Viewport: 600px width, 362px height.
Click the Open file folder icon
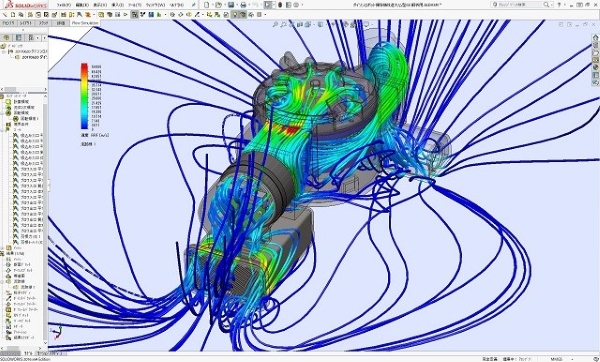pyautogui.click(x=218, y=5)
